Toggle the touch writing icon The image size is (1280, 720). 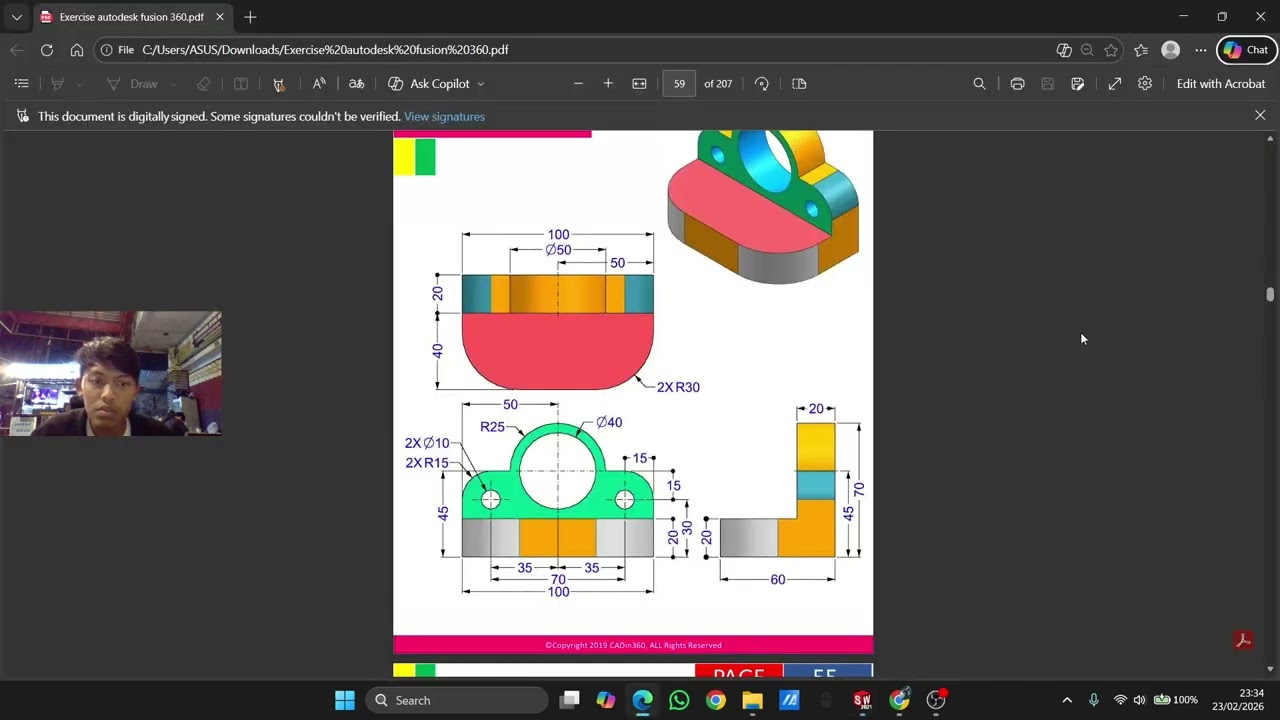pyautogui.click(x=279, y=84)
